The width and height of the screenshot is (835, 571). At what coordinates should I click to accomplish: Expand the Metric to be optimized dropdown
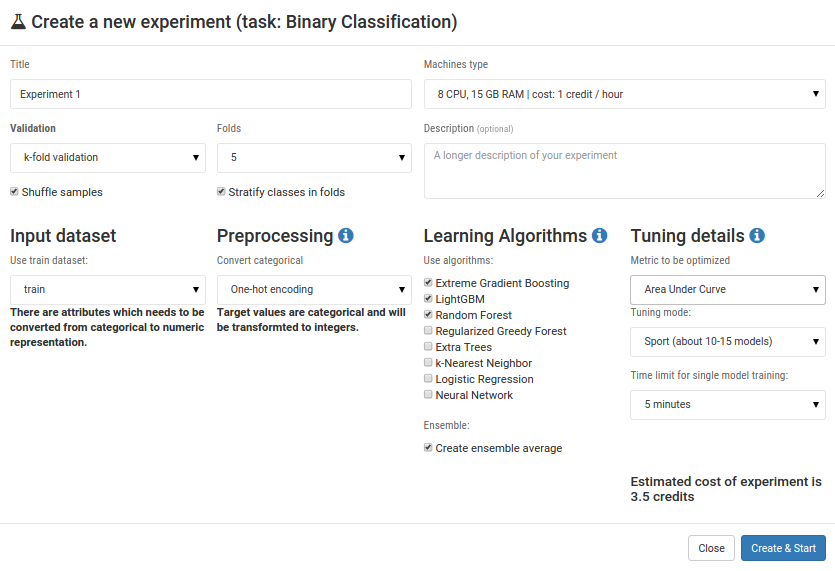[x=728, y=289]
